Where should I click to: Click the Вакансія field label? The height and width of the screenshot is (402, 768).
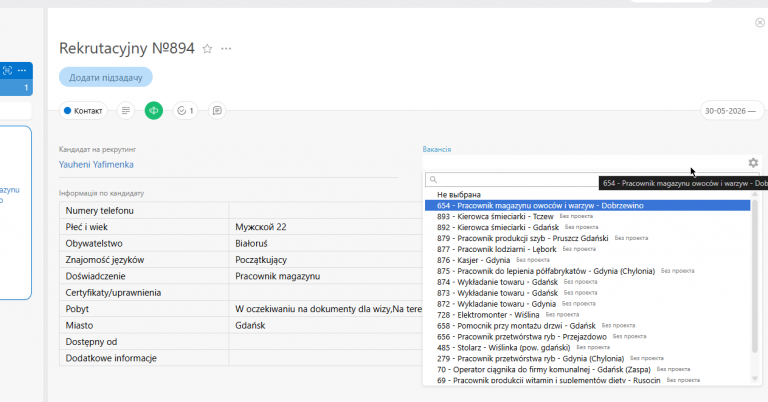[437, 149]
